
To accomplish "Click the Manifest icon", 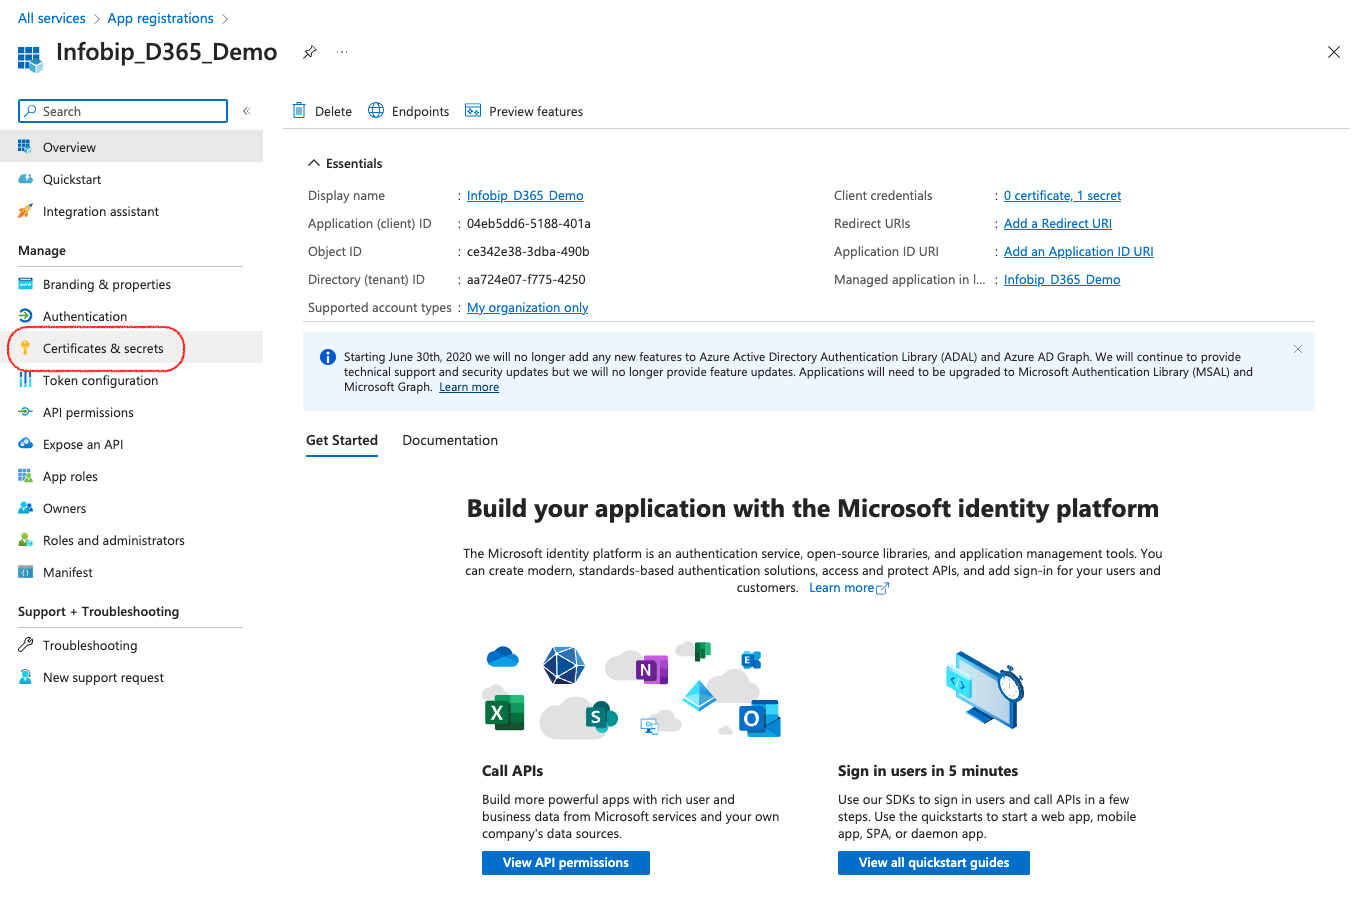I will (25, 572).
